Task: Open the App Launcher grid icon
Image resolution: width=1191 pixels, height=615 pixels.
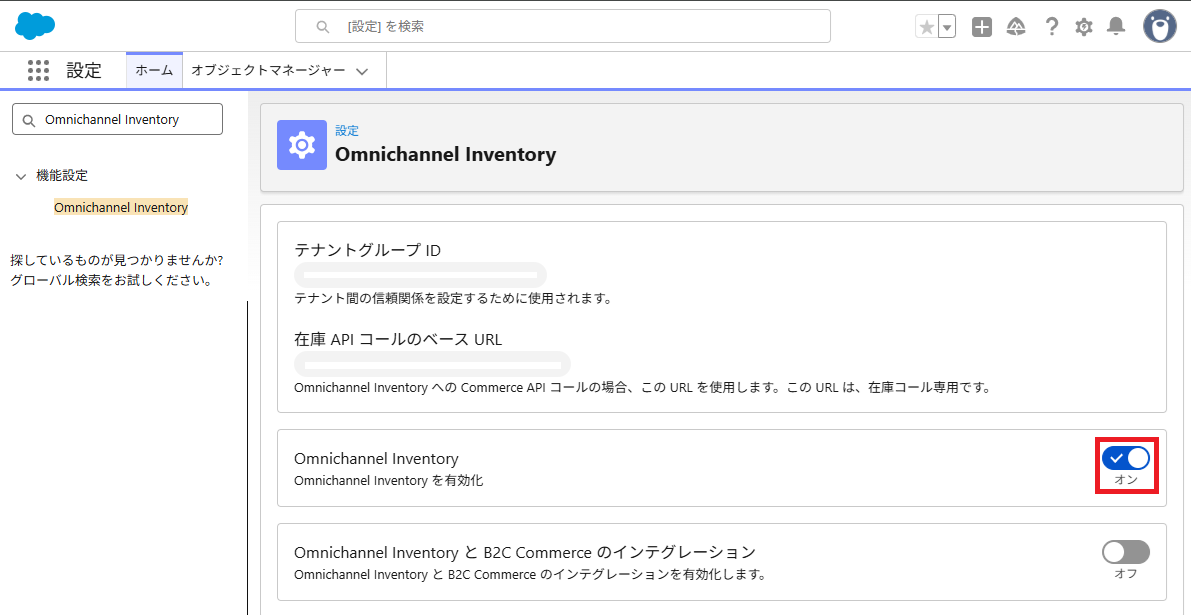Action: click(x=39, y=70)
